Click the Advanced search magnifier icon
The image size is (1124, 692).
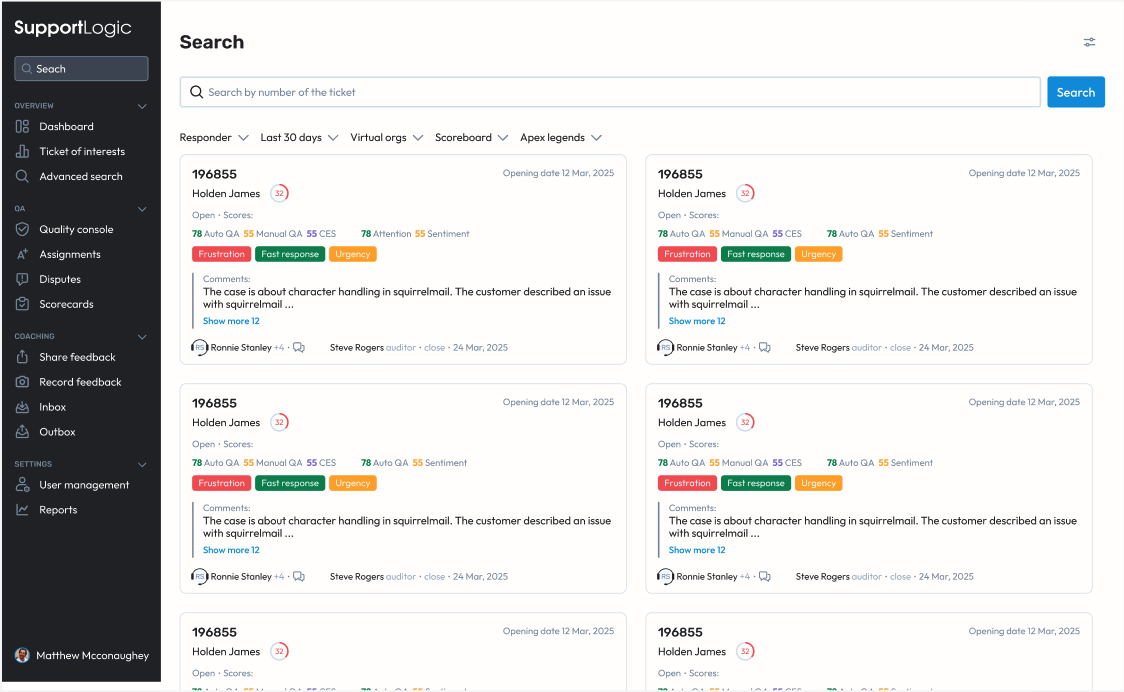click(22, 176)
